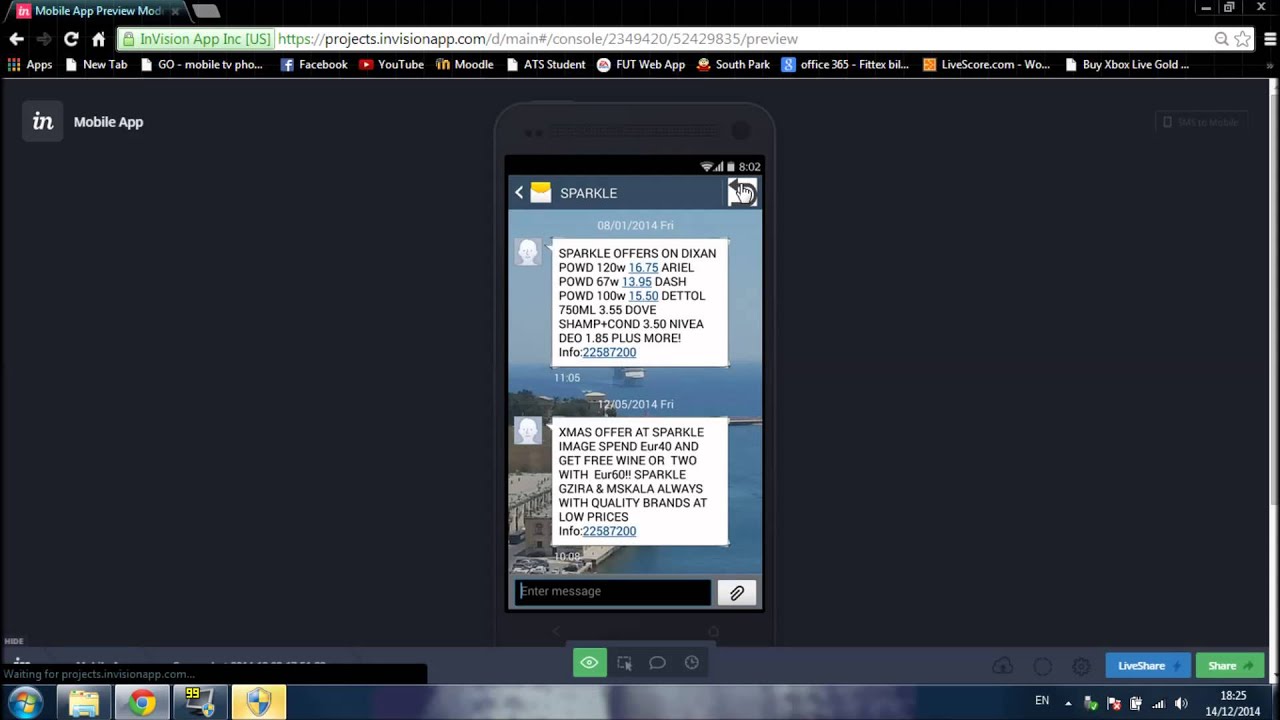Click Fraps 99 icon in taskbar

pyautogui.click(x=200, y=703)
